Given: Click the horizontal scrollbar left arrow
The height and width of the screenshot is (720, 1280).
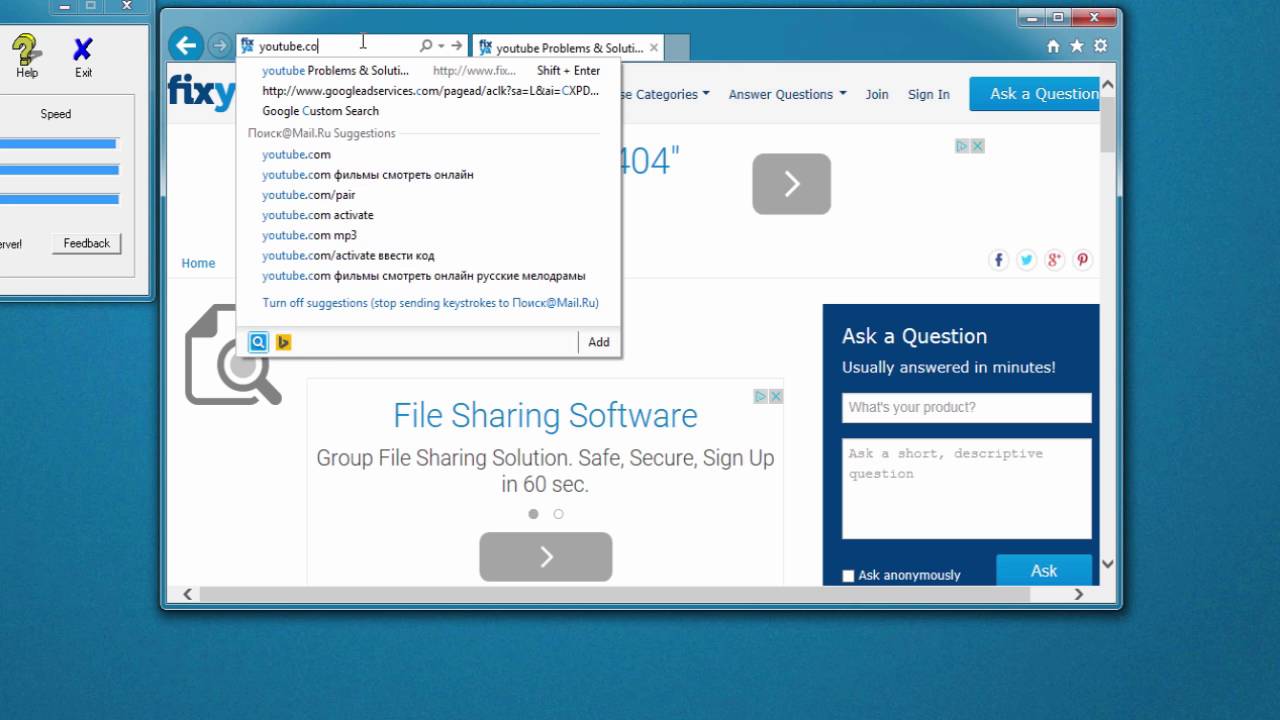Looking at the screenshot, I should [x=187, y=594].
